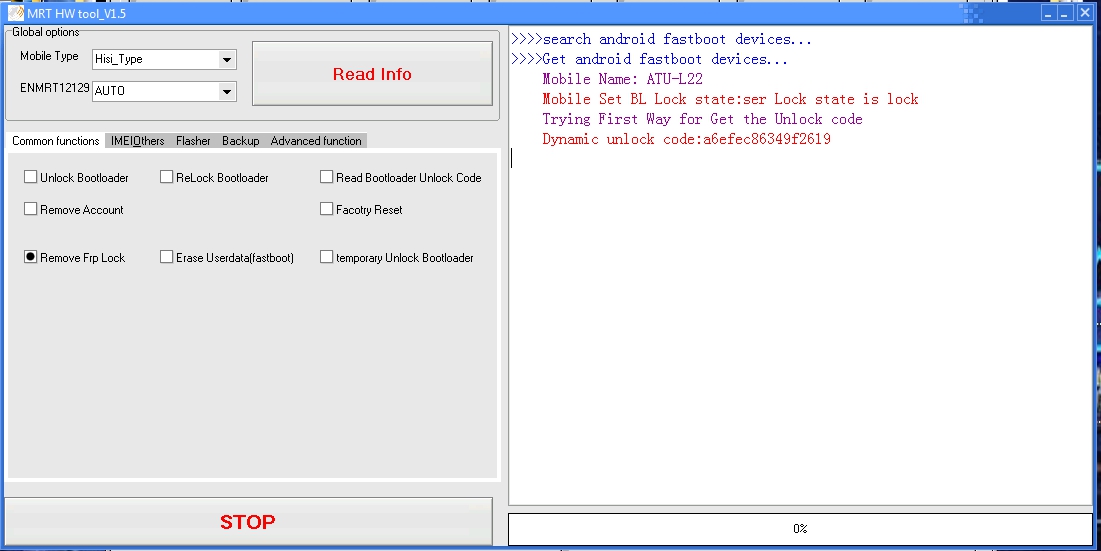Minimize the MRT HW tool window

1050,13
